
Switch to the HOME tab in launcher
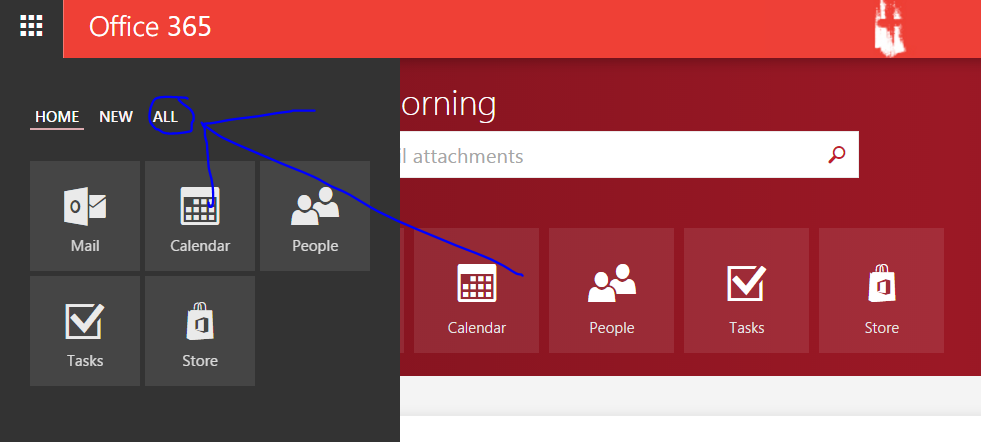(x=57, y=117)
